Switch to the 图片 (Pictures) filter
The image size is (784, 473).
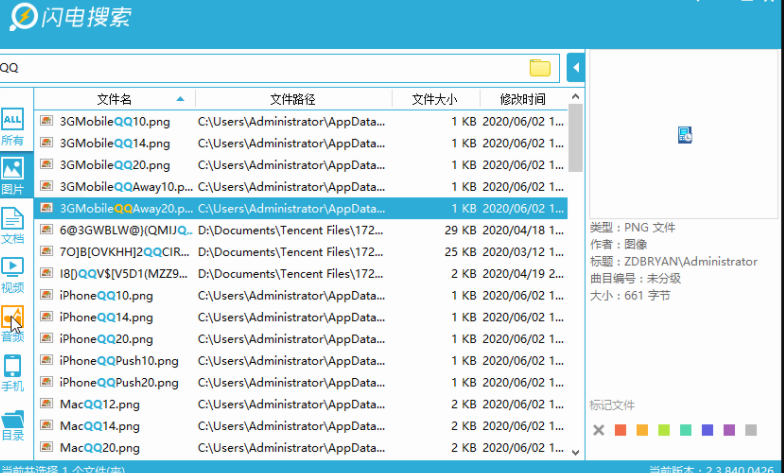coord(13,175)
